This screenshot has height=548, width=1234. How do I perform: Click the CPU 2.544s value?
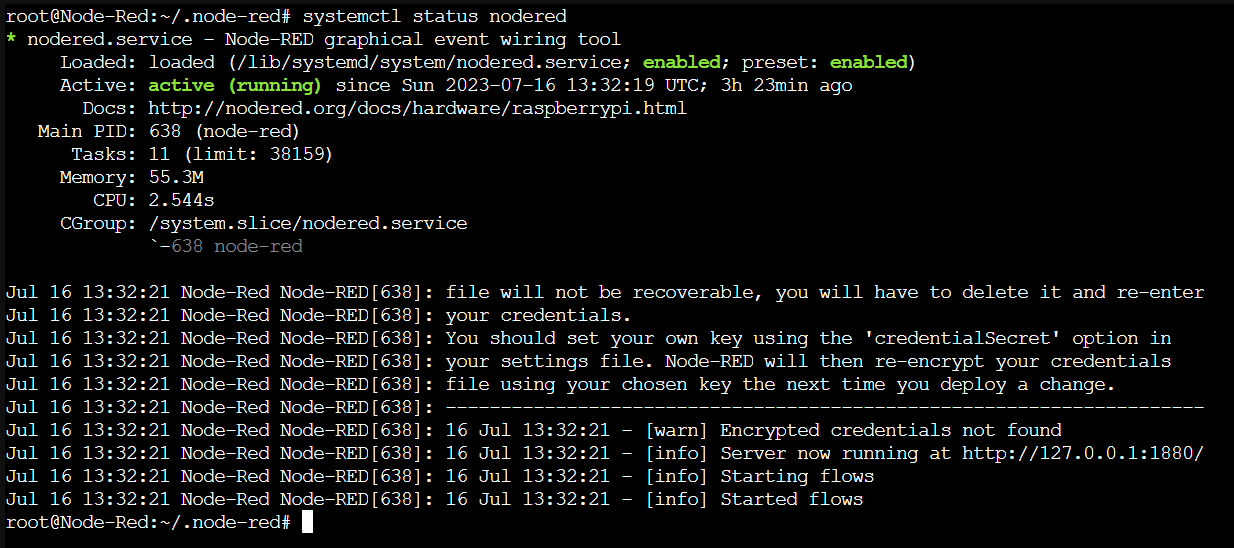tap(181, 200)
